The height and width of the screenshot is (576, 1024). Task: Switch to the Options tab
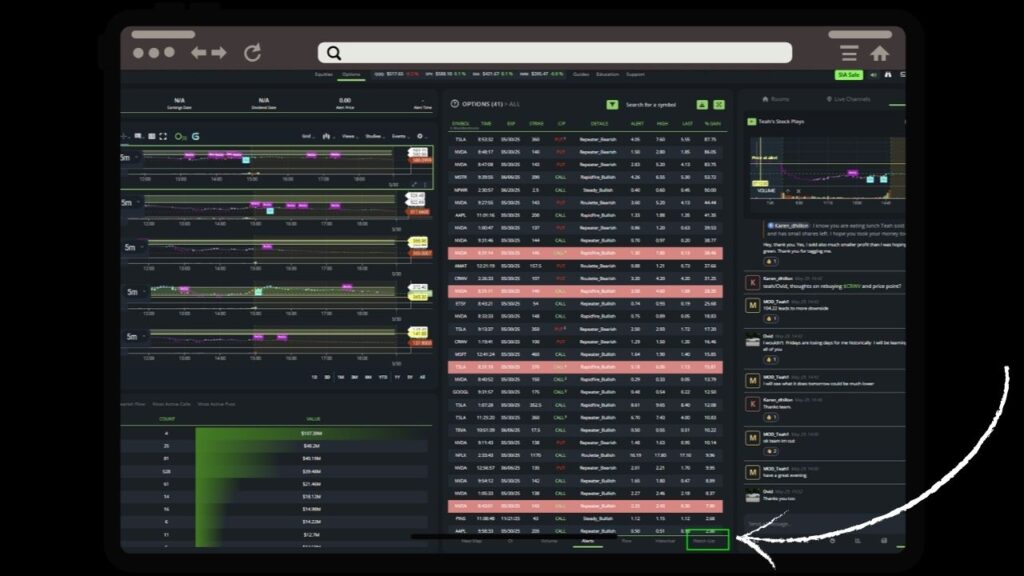[x=351, y=74]
